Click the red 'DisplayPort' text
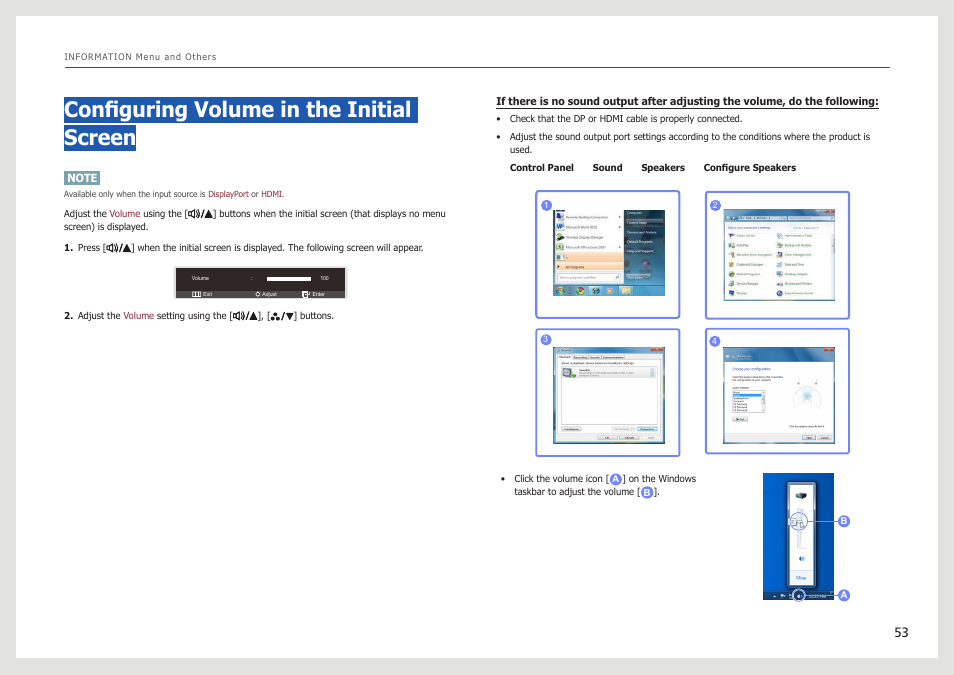This screenshot has width=954, height=675. pos(228,194)
